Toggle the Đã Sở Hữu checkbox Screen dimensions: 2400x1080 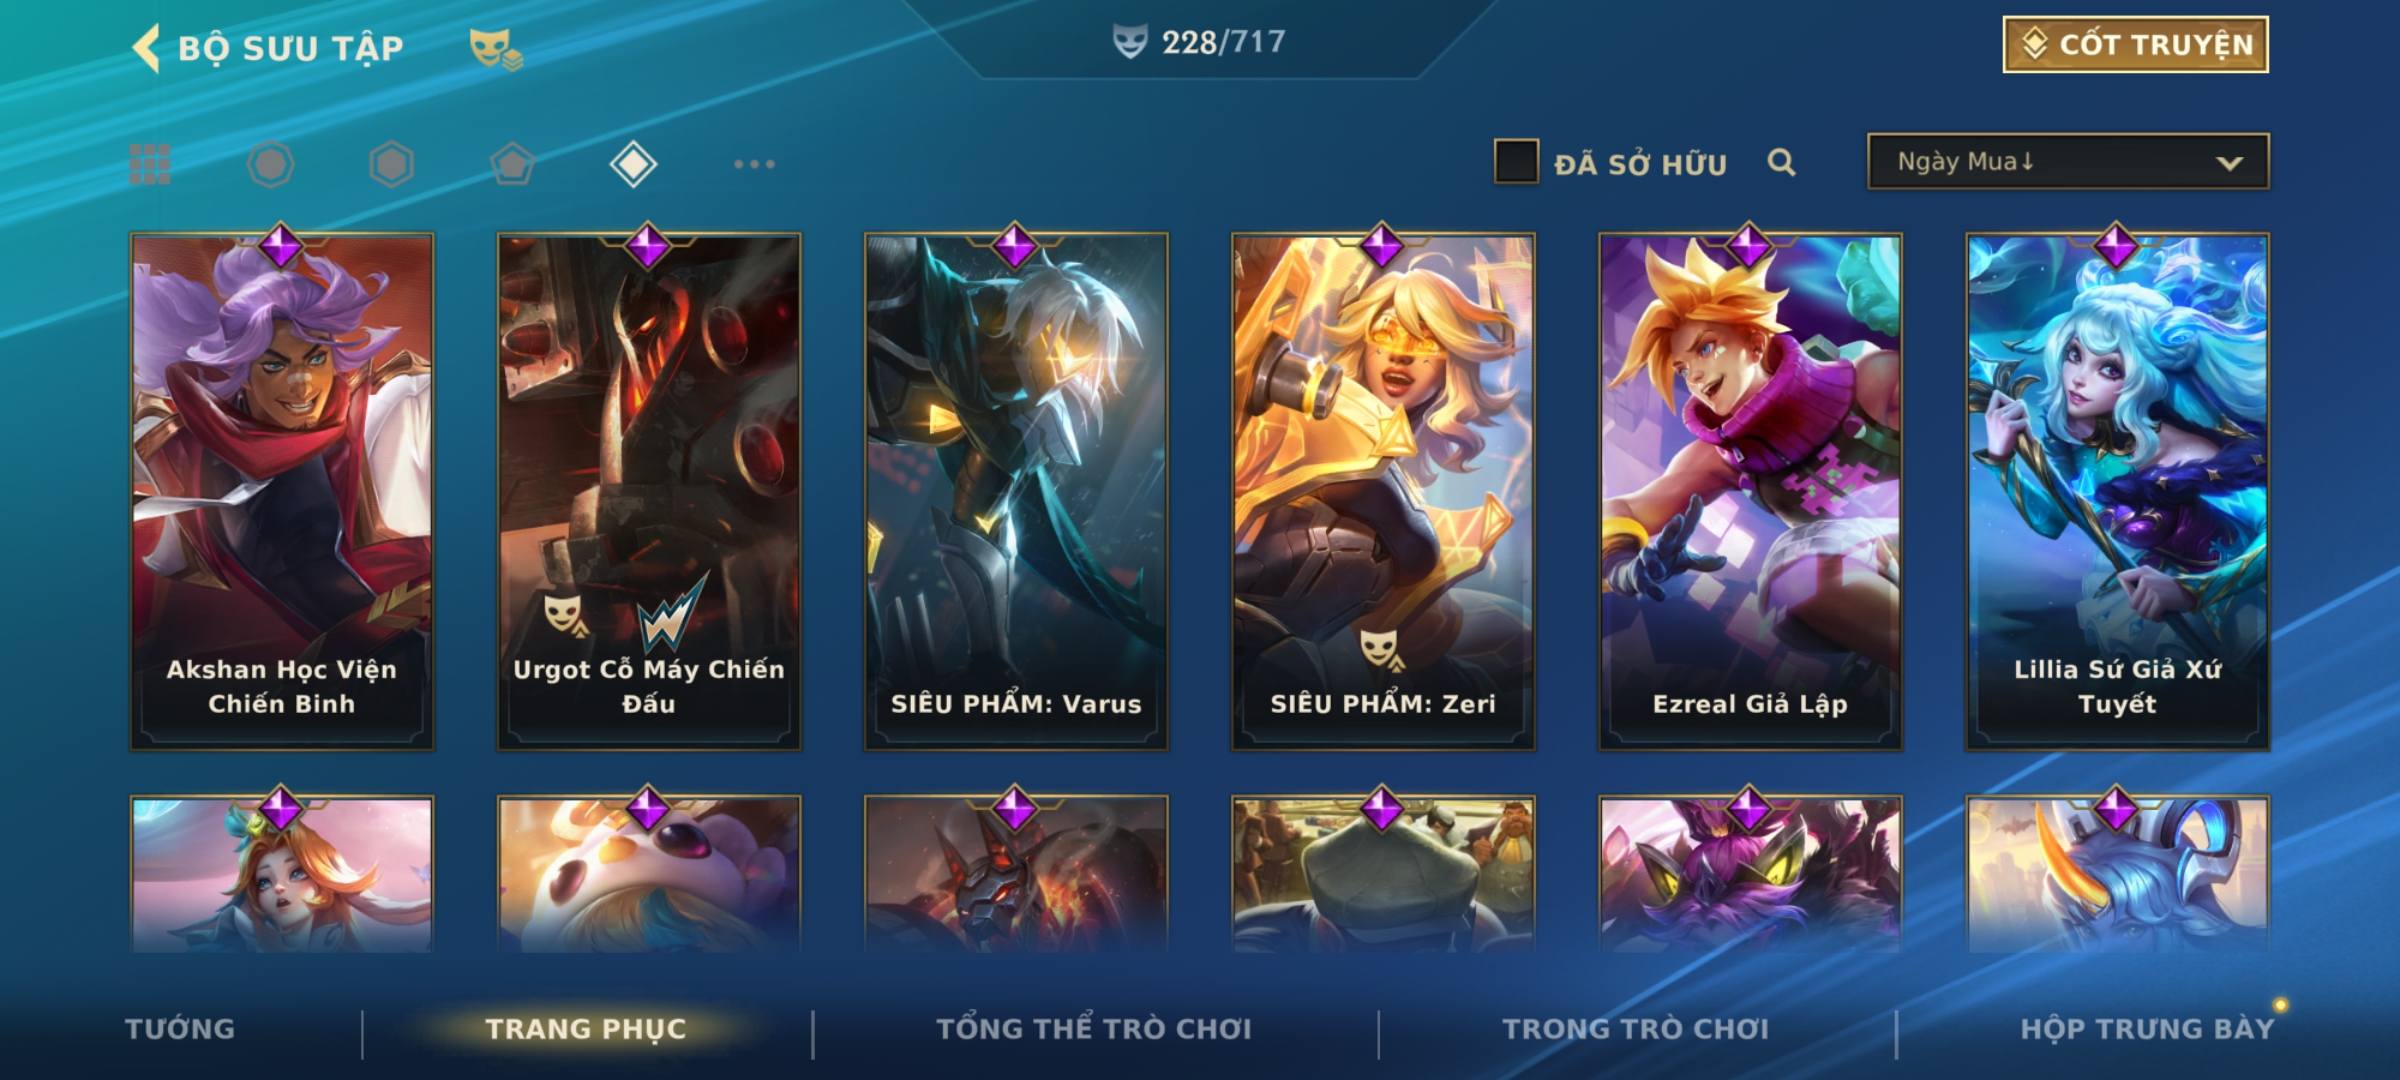(1516, 162)
